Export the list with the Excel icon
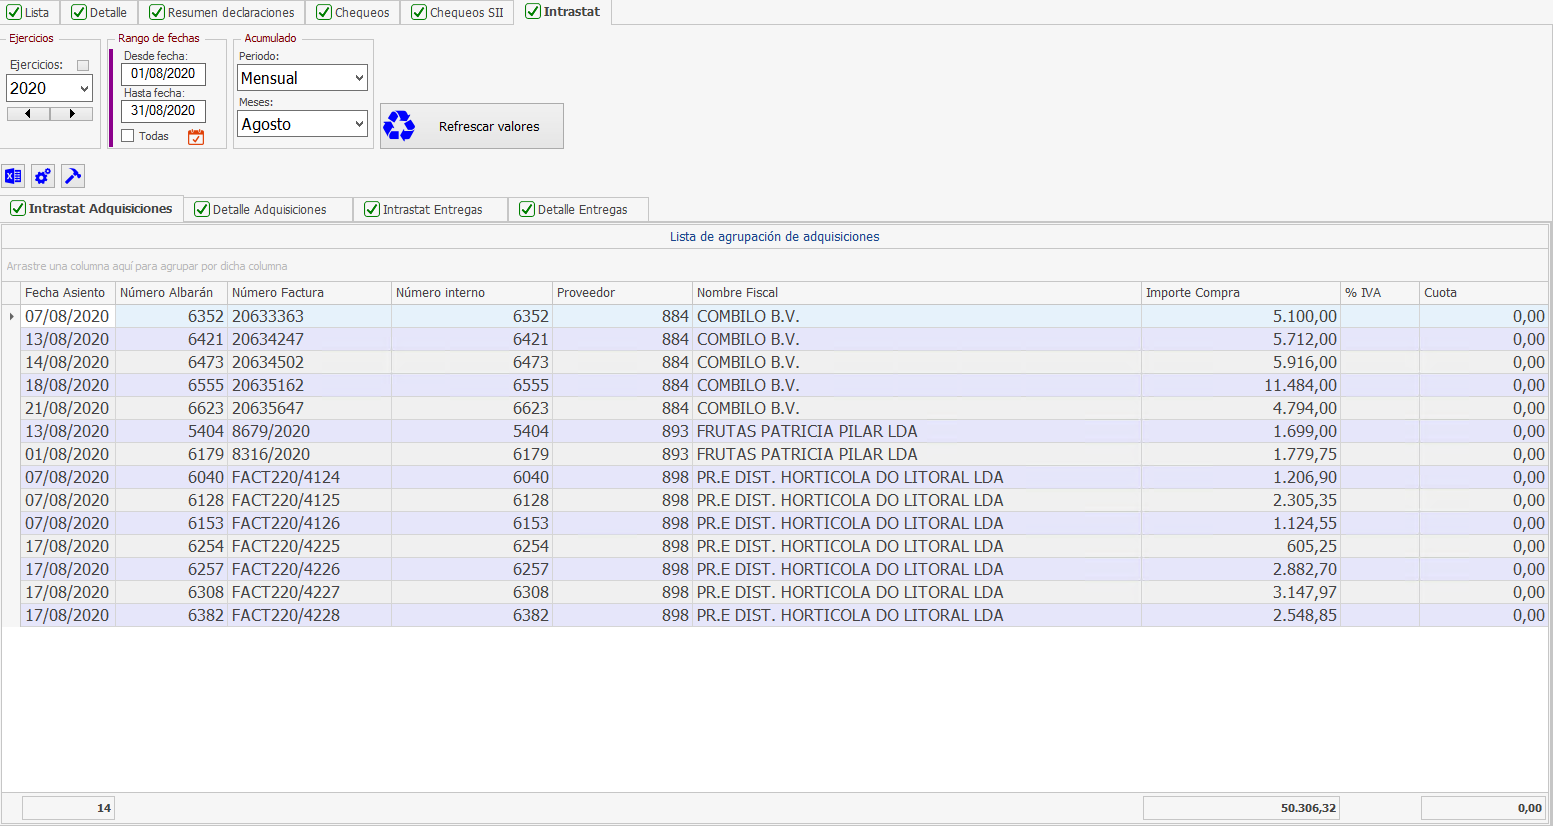Image resolution: width=1553 pixels, height=826 pixels. tap(13, 177)
